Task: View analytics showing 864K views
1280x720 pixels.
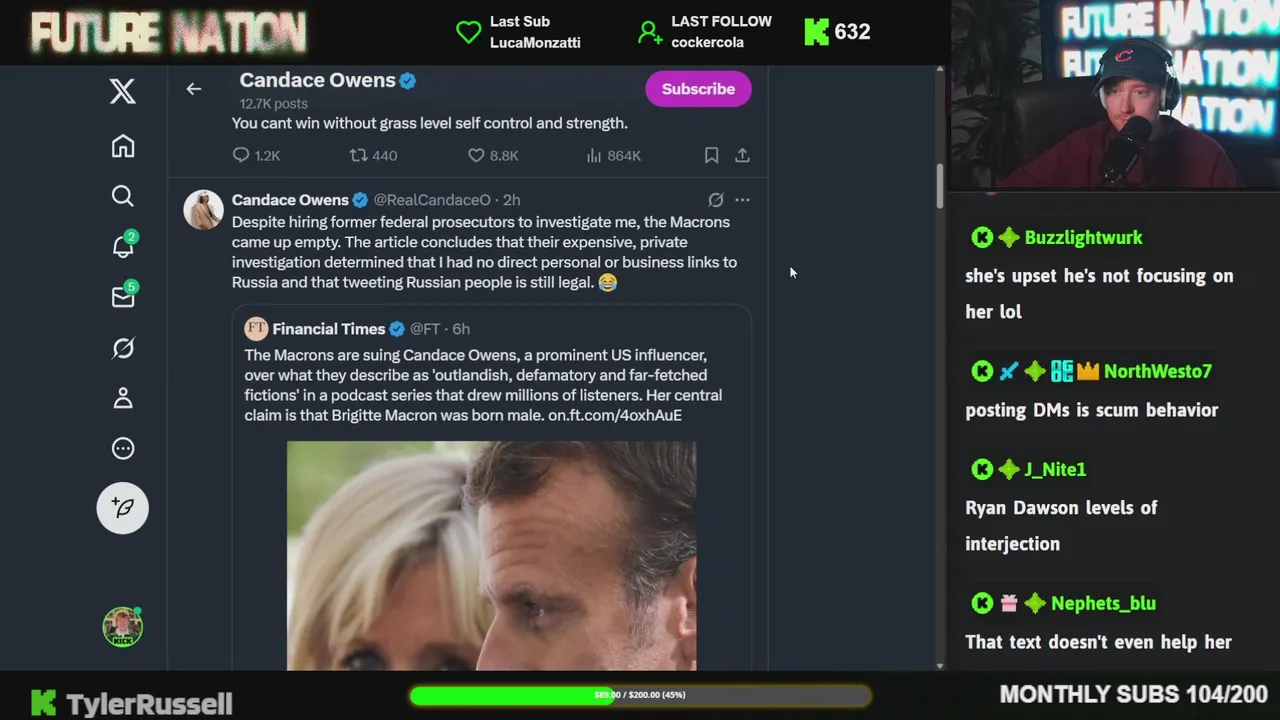Action: coord(594,155)
